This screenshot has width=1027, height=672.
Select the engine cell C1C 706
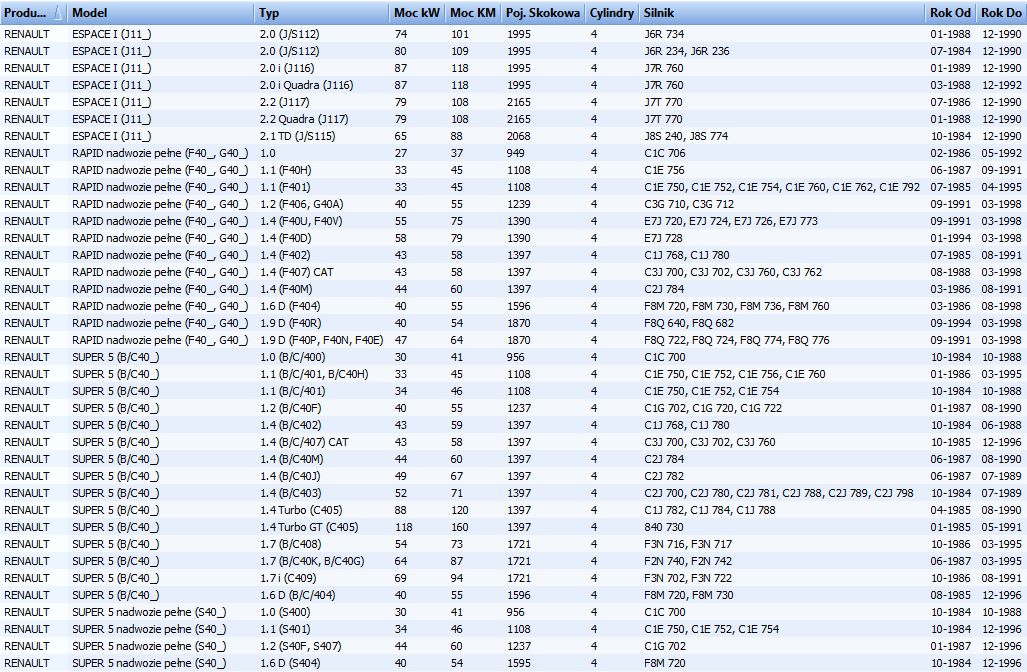click(x=665, y=153)
